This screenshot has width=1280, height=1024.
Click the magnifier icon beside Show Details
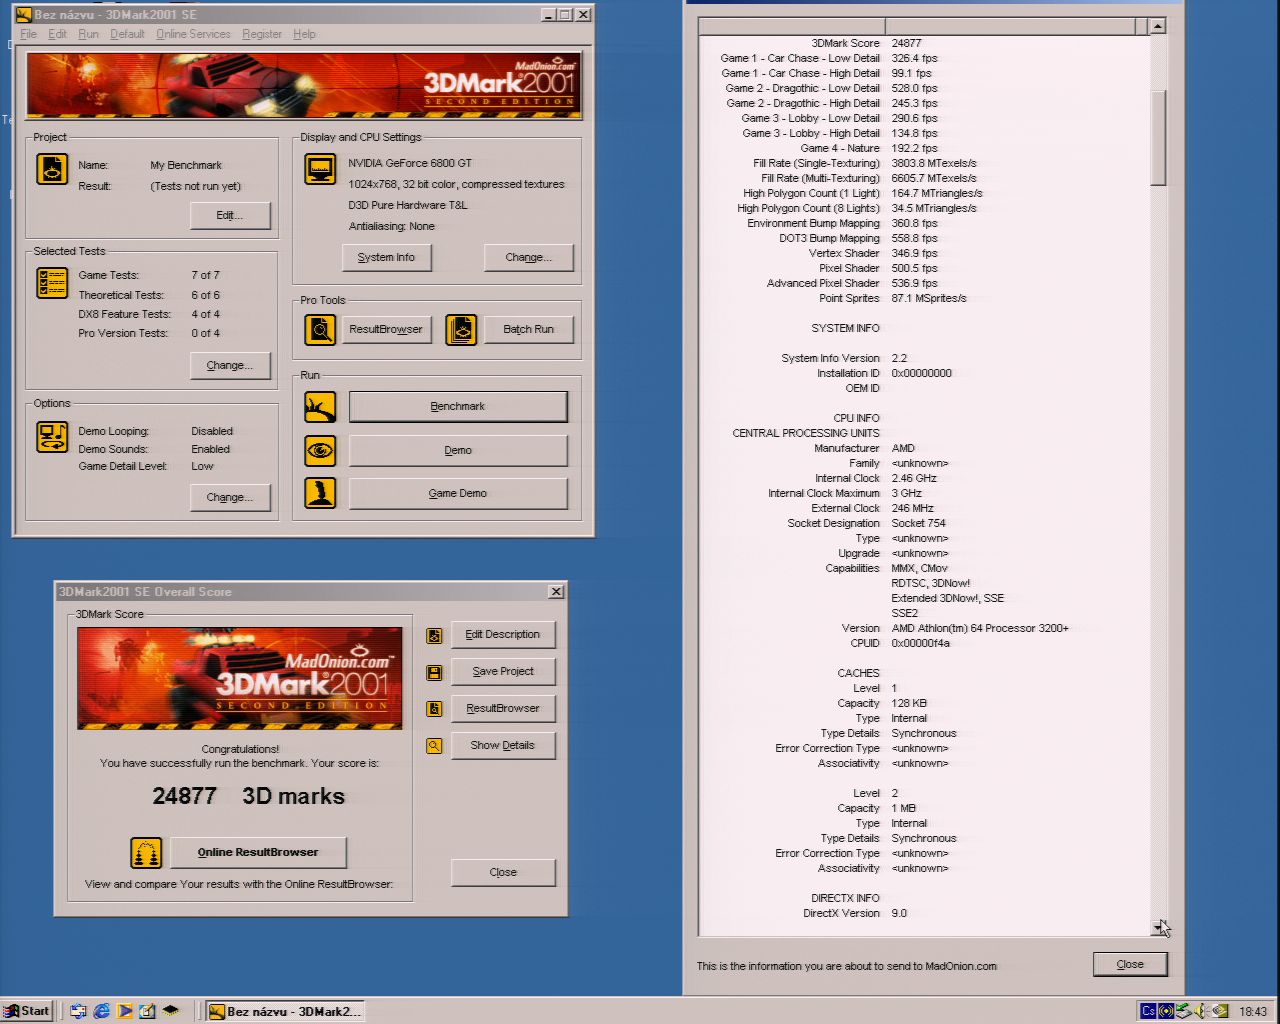[x=434, y=746]
